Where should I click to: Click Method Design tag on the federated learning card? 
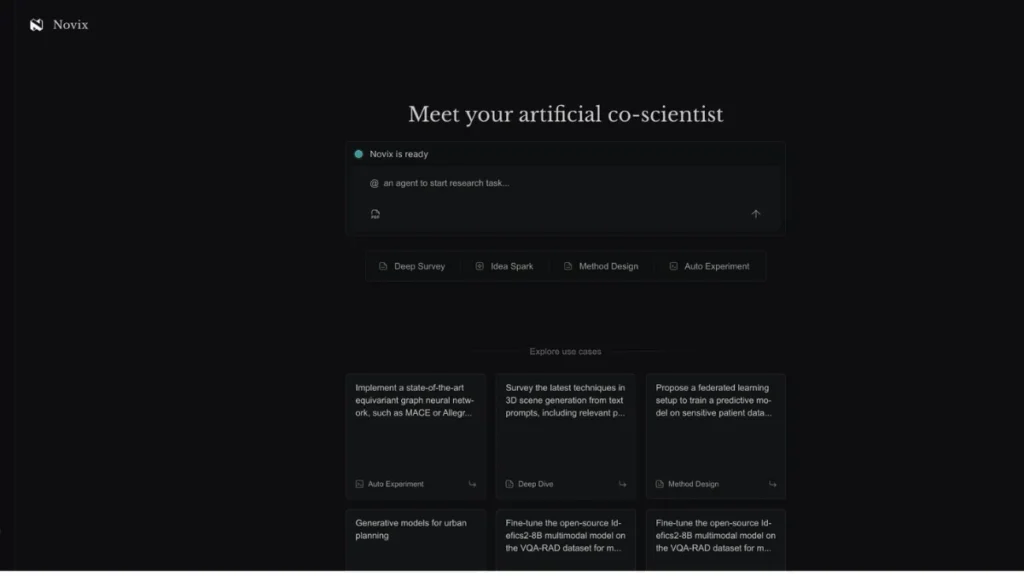click(693, 484)
